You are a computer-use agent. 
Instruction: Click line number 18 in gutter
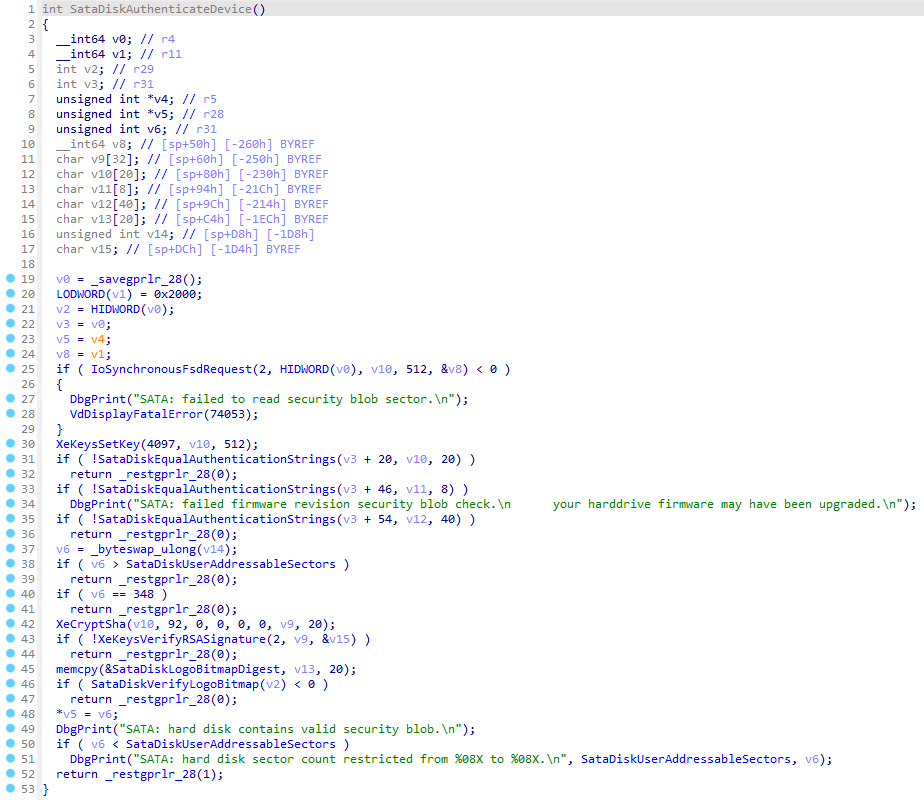28,264
